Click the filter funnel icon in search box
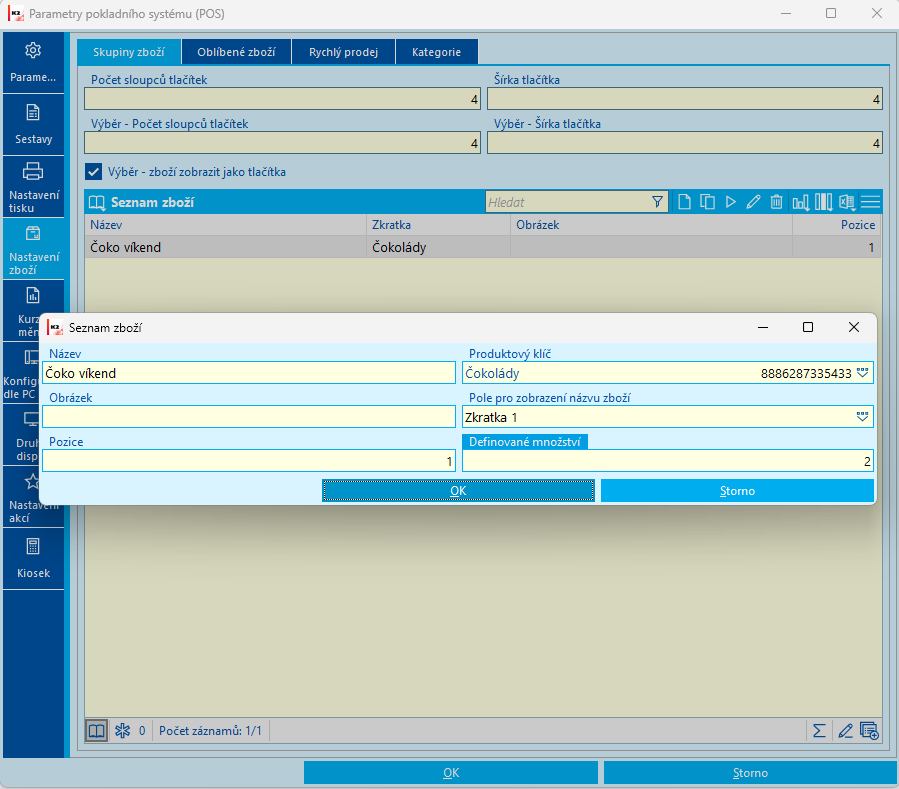This screenshot has height=789, width=899. (x=657, y=202)
